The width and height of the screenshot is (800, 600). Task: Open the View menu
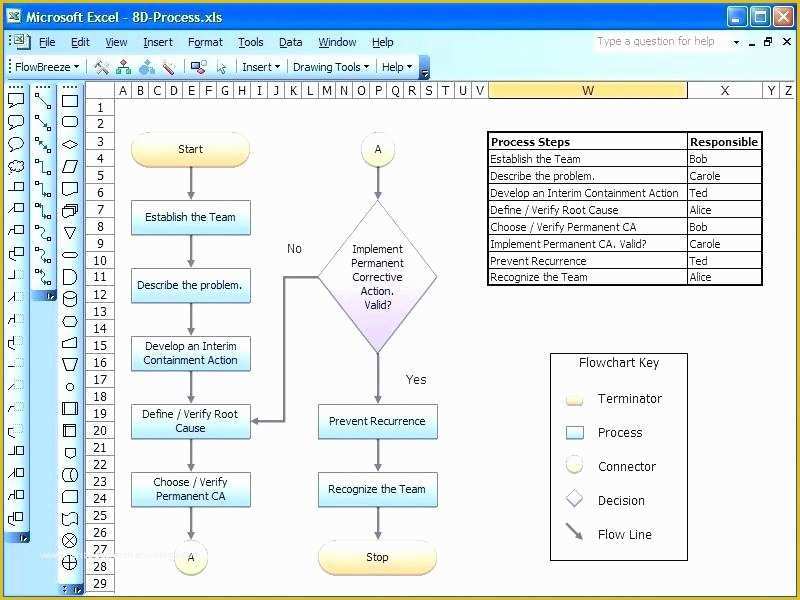coord(116,42)
